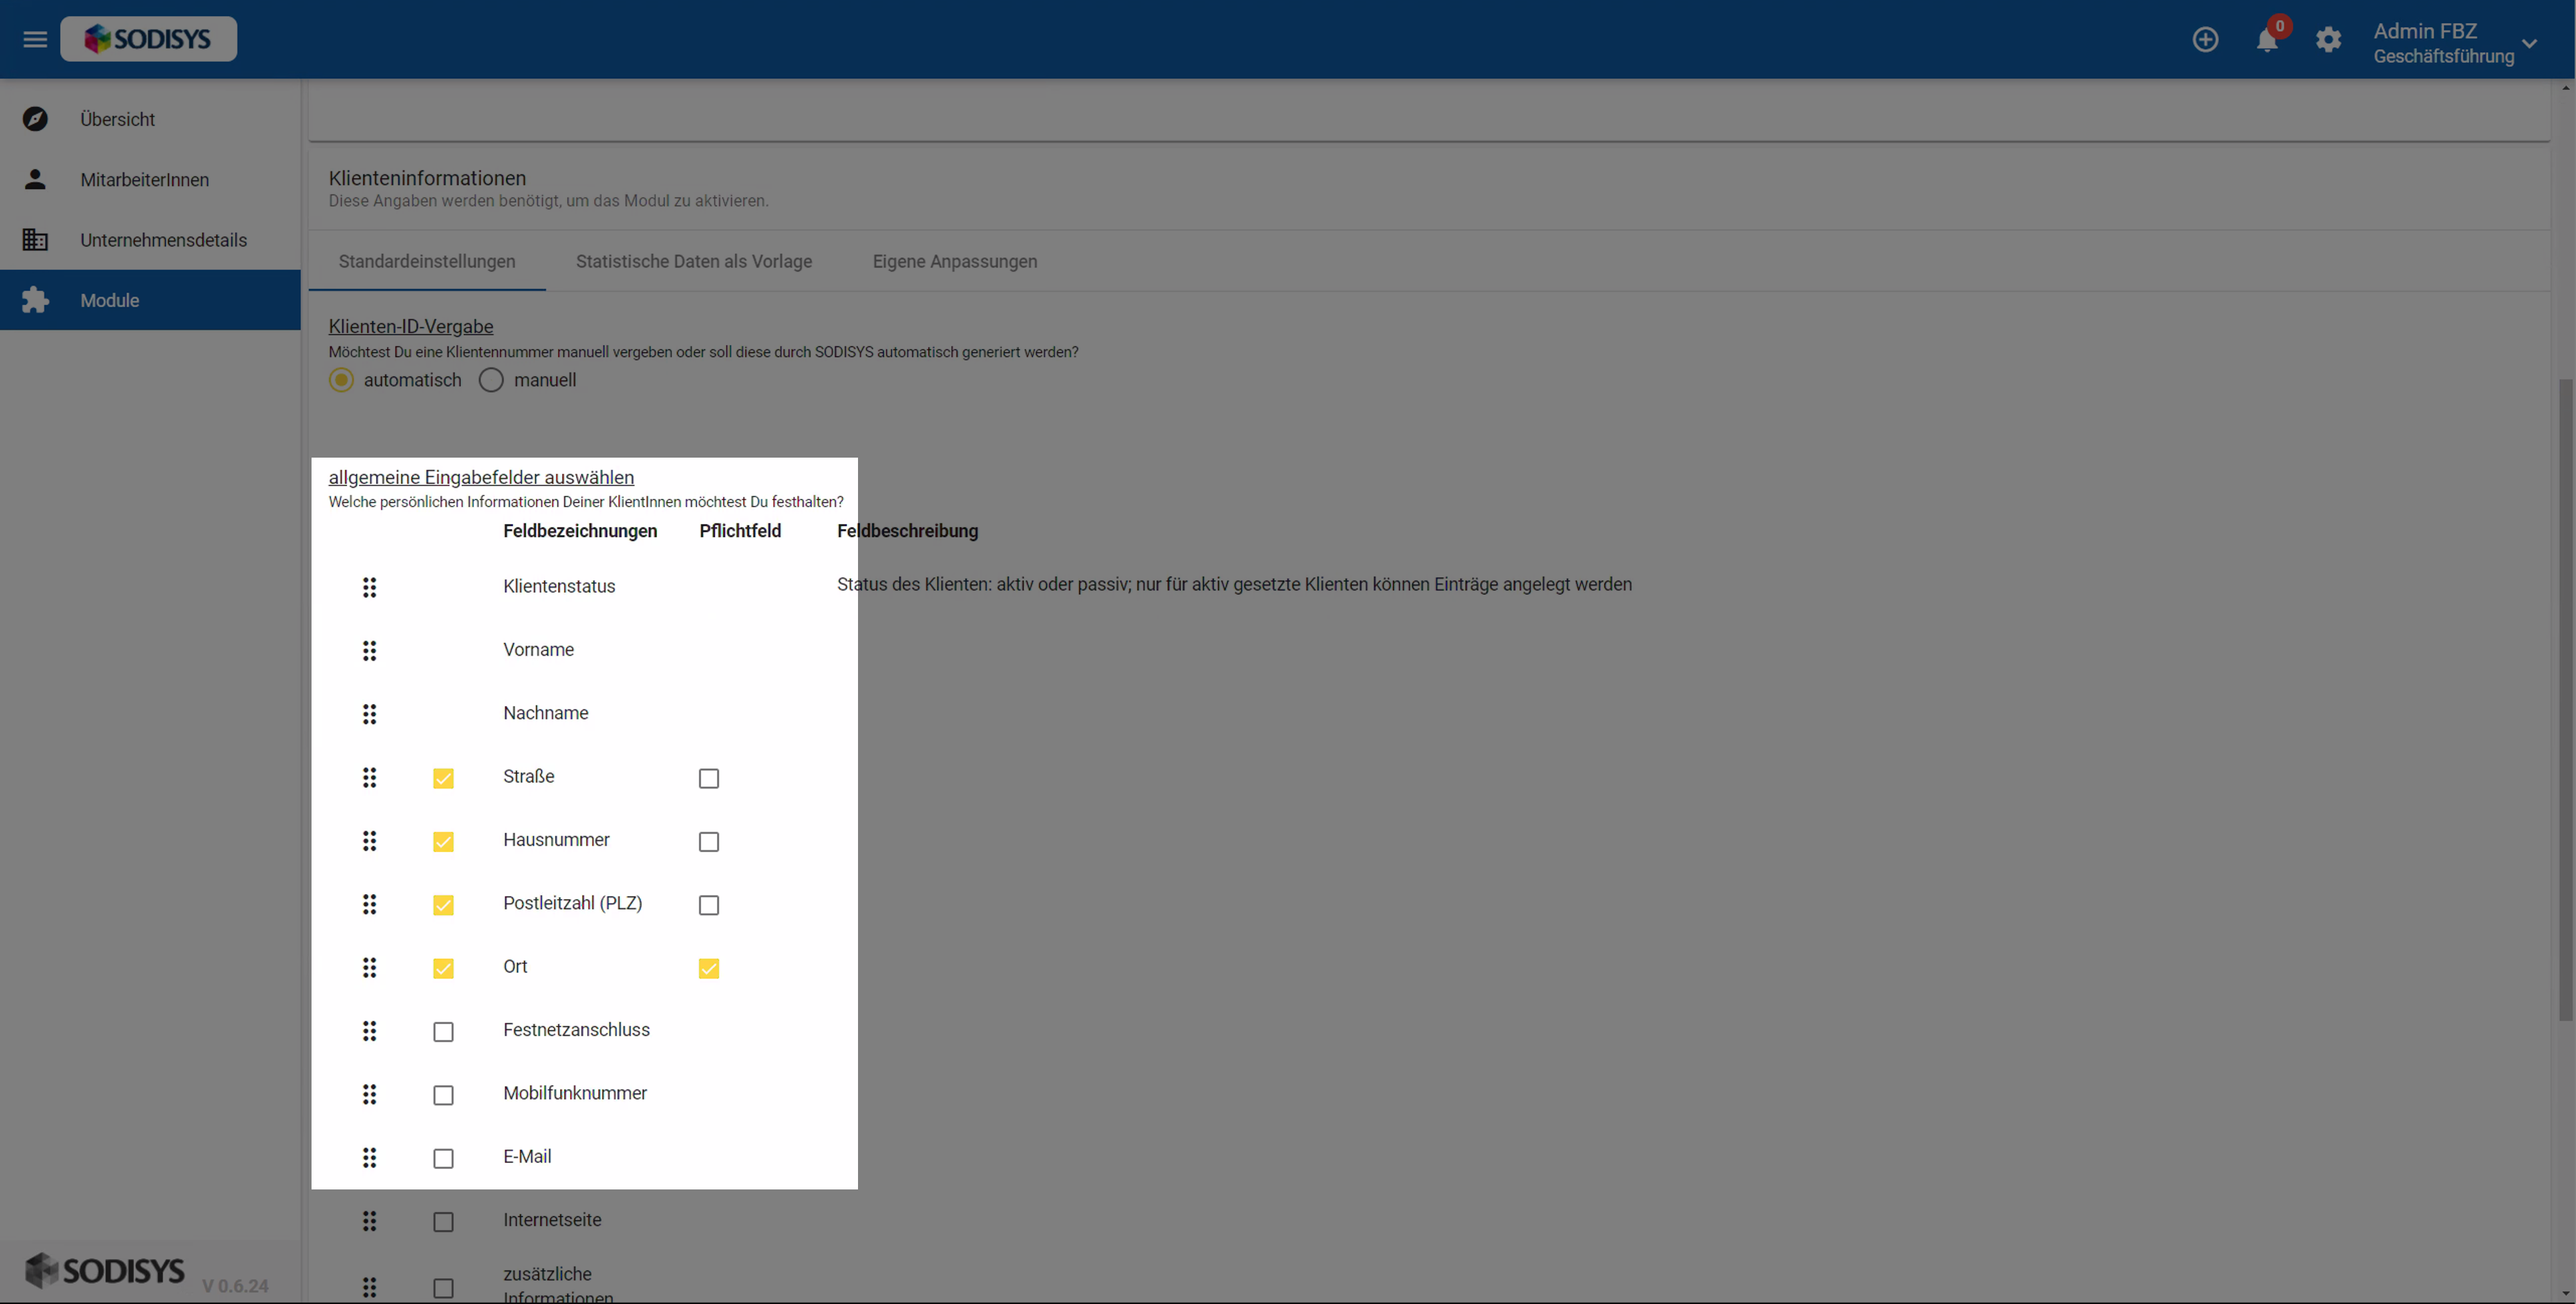Viewport: 2576px width, 1304px height.
Task: Click the Module puzzle piece icon
Action: 35,300
